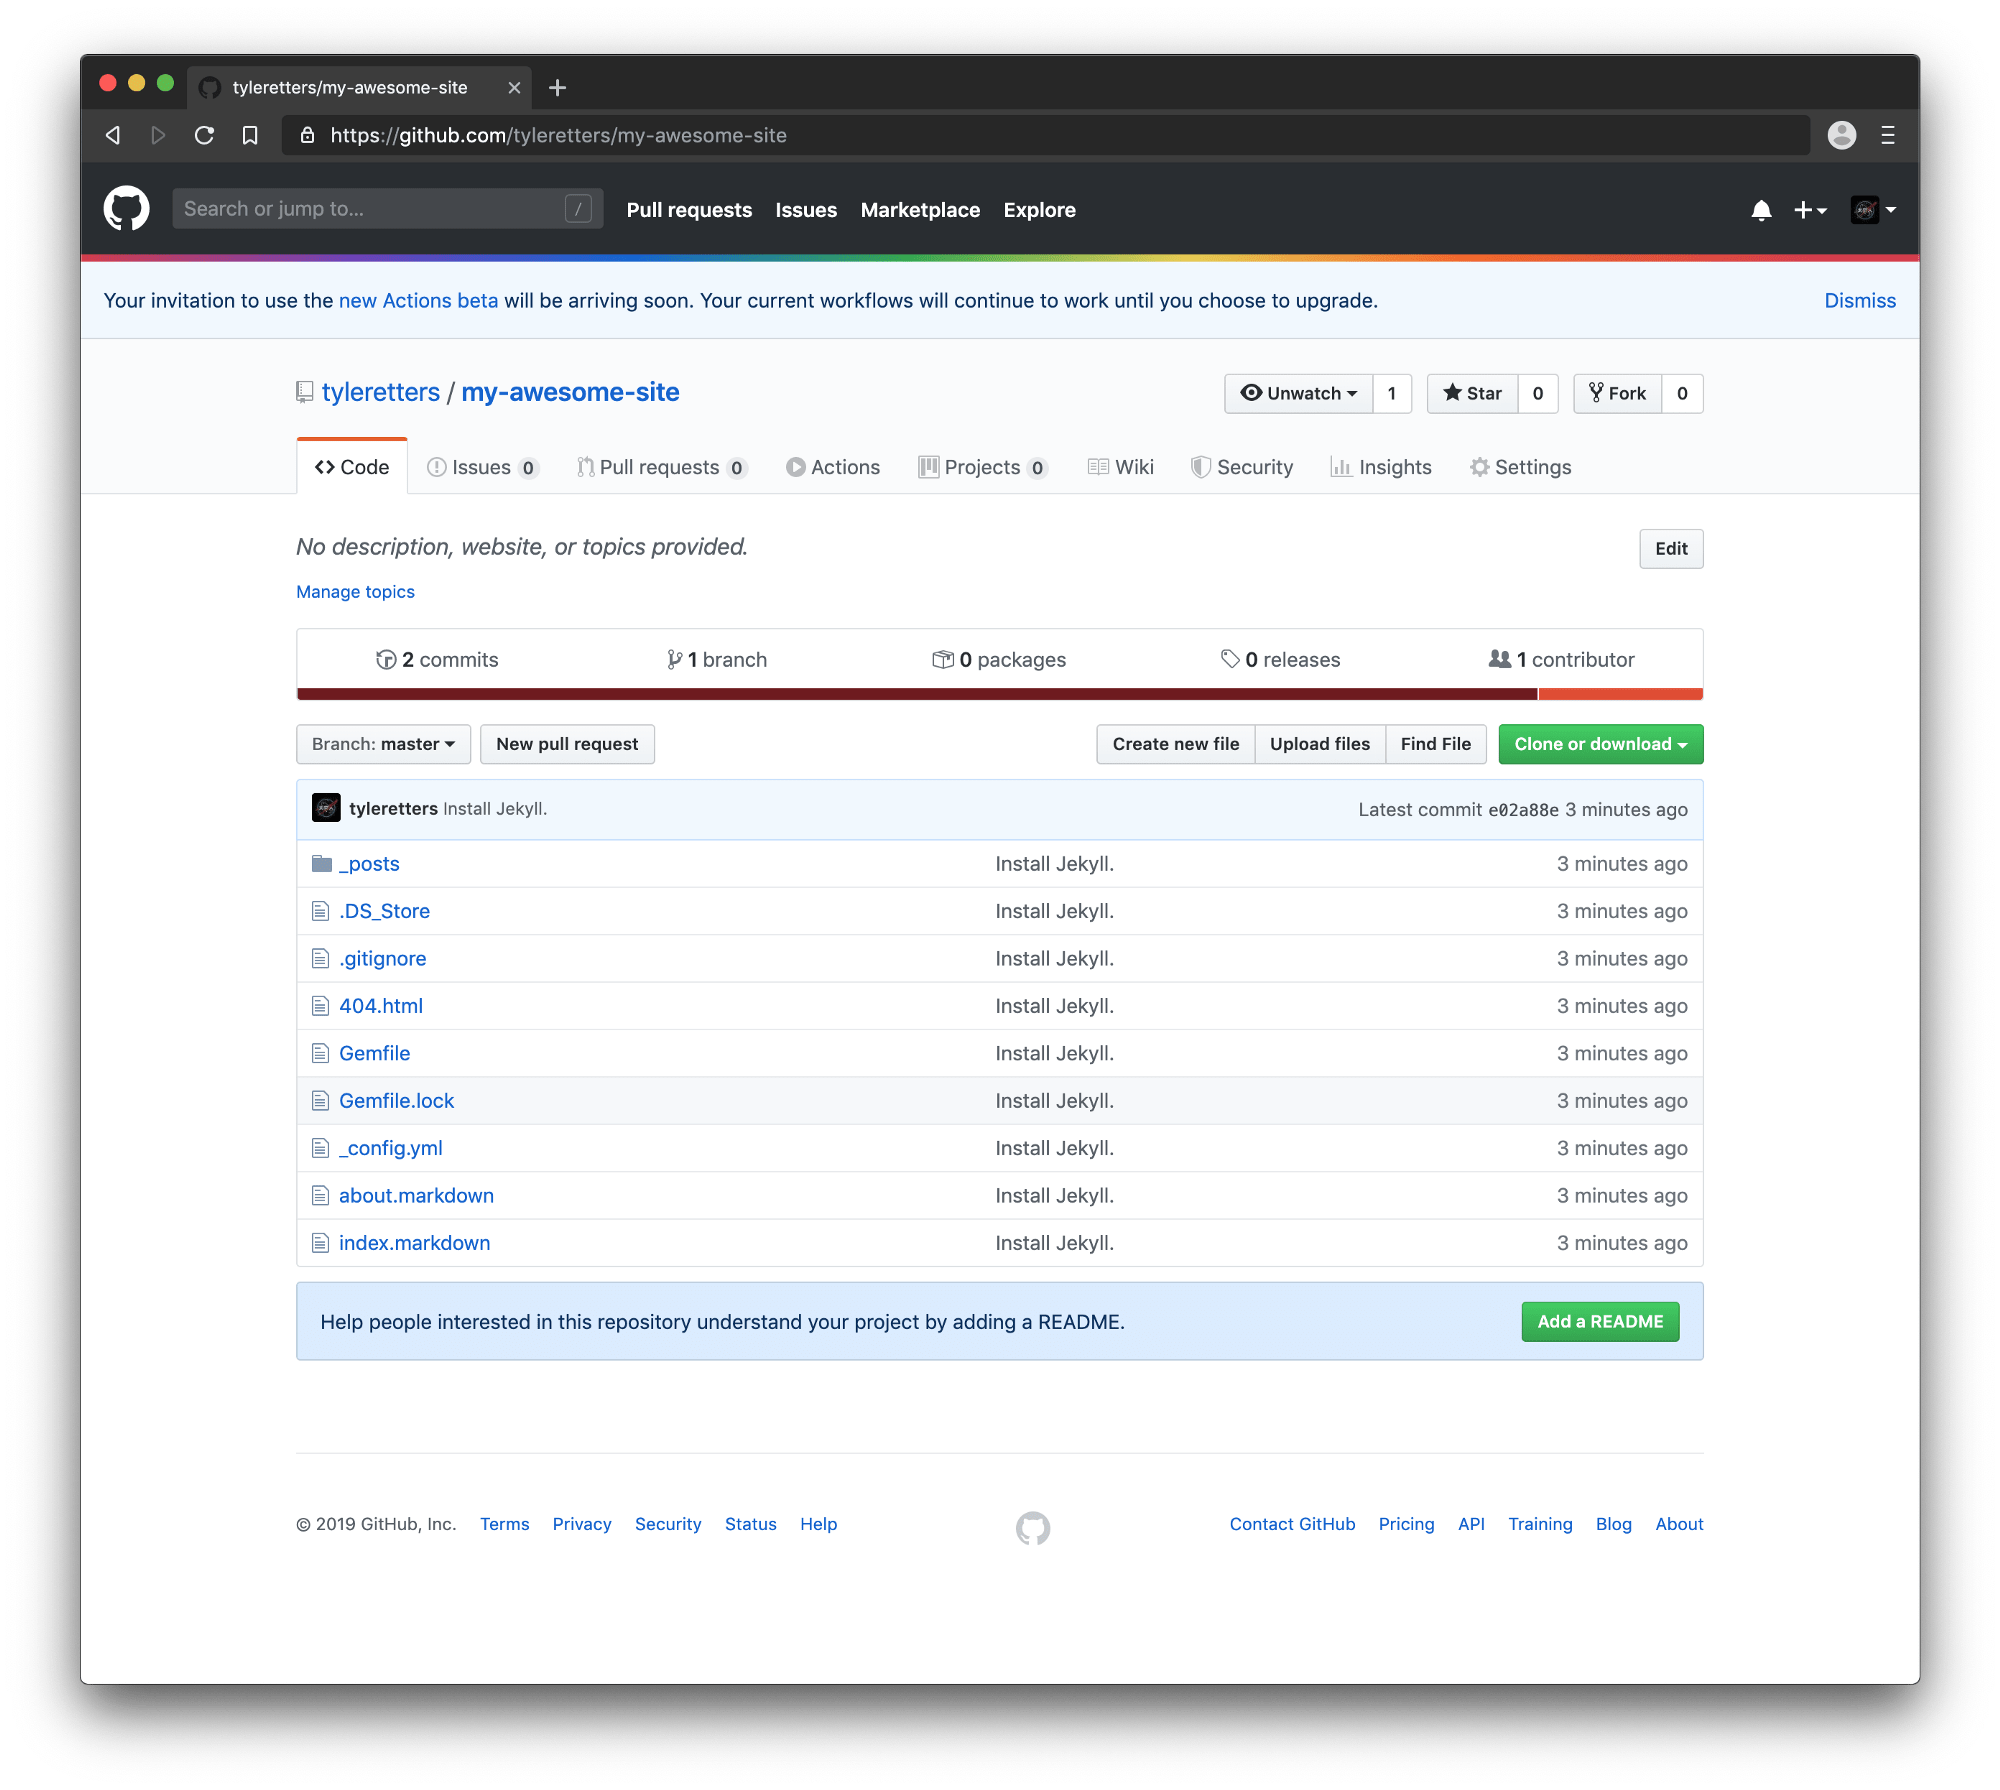View the Insights tab
The width and height of the screenshot is (2000, 1790).
(x=1381, y=467)
